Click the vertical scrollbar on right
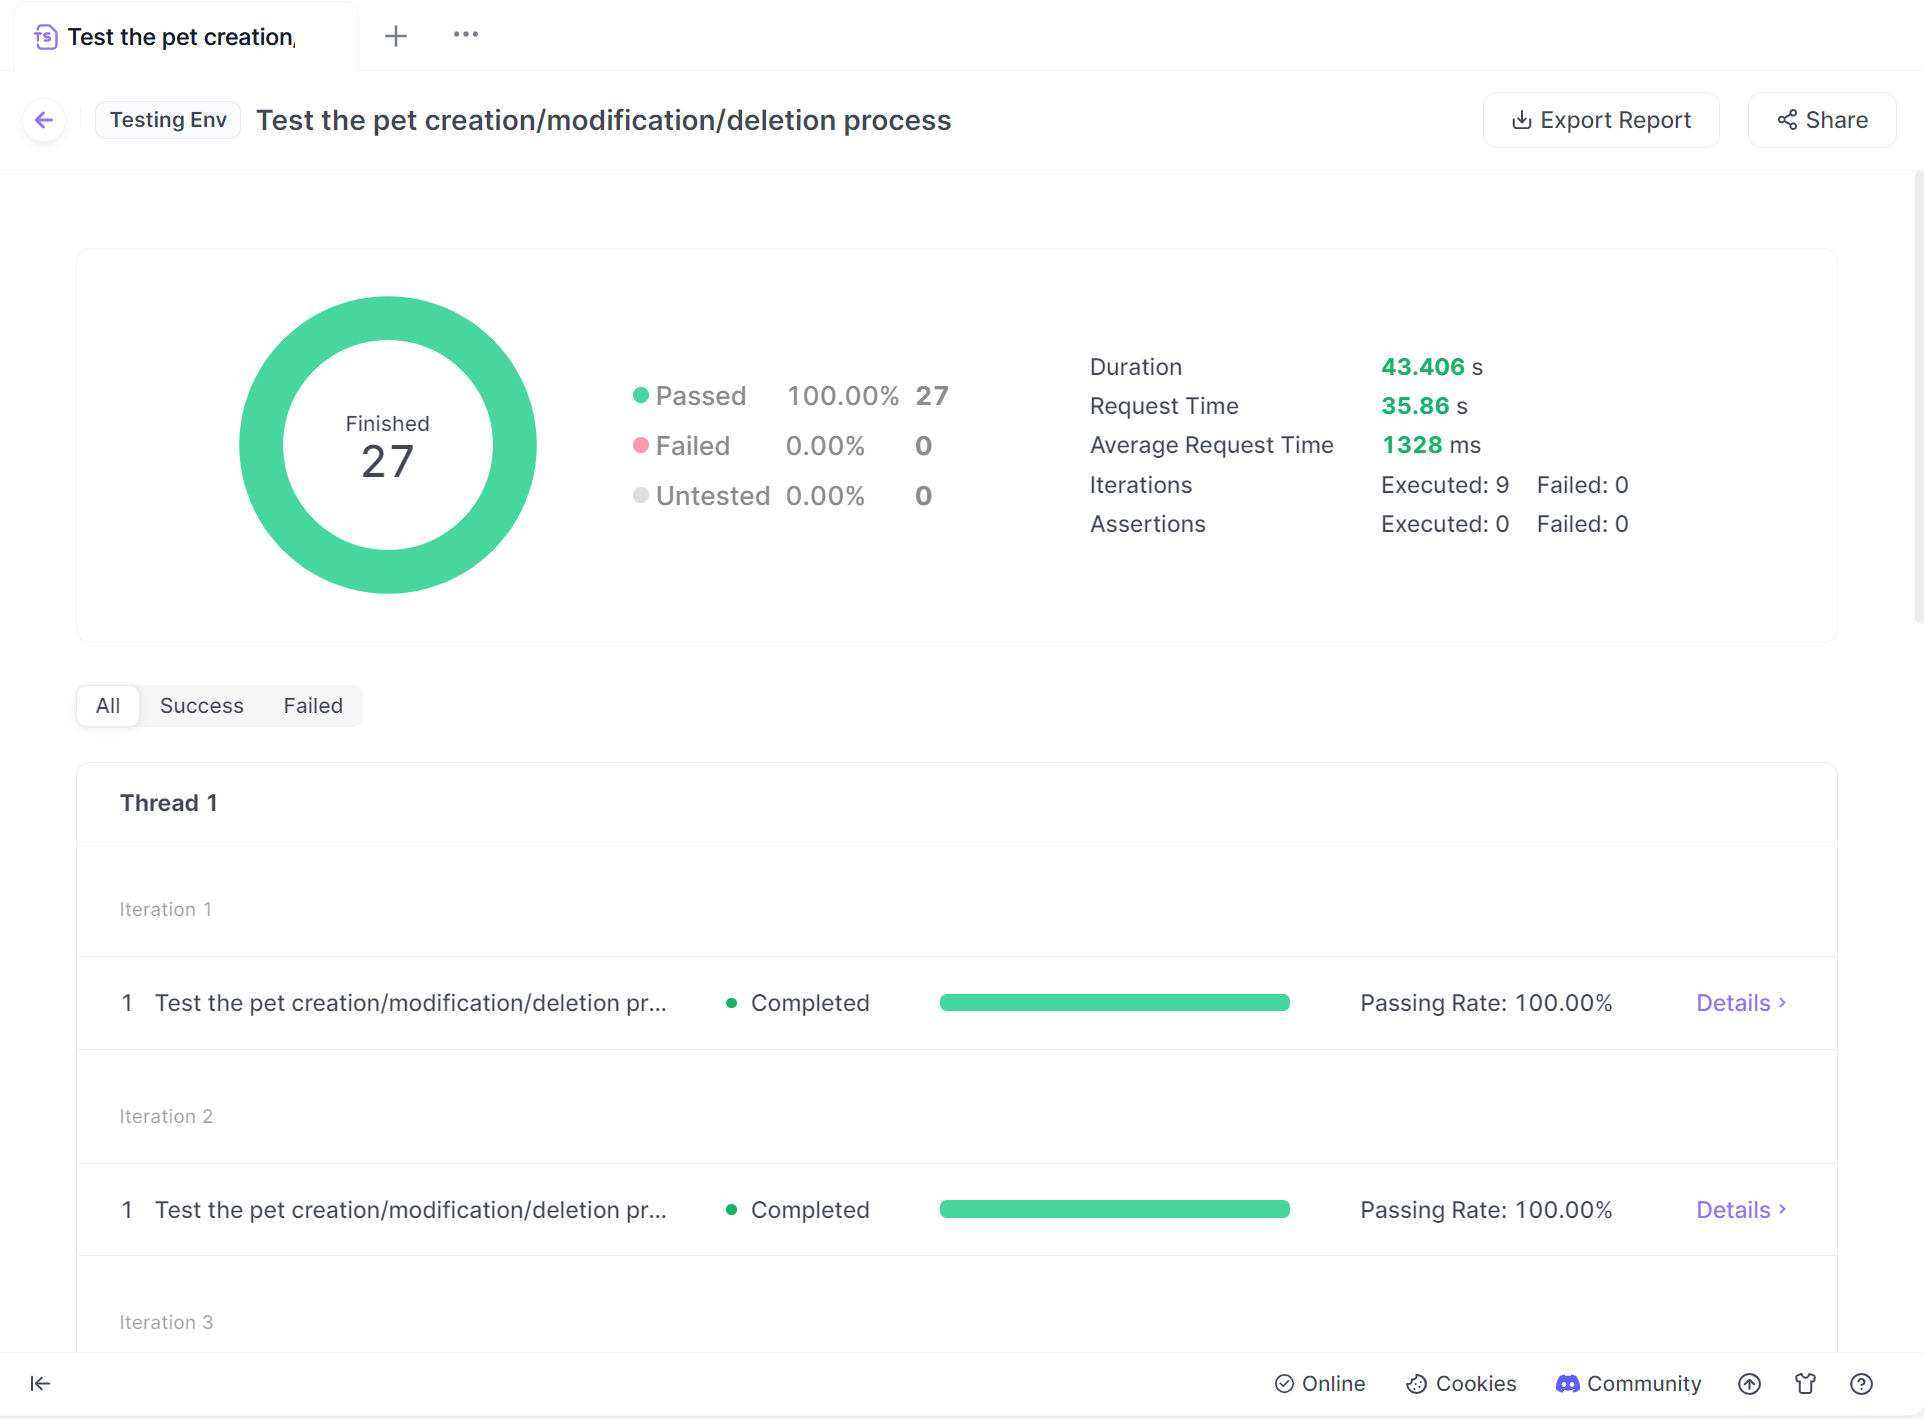Screen dimensions: 1924x1419 click(x=1918, y=398)
